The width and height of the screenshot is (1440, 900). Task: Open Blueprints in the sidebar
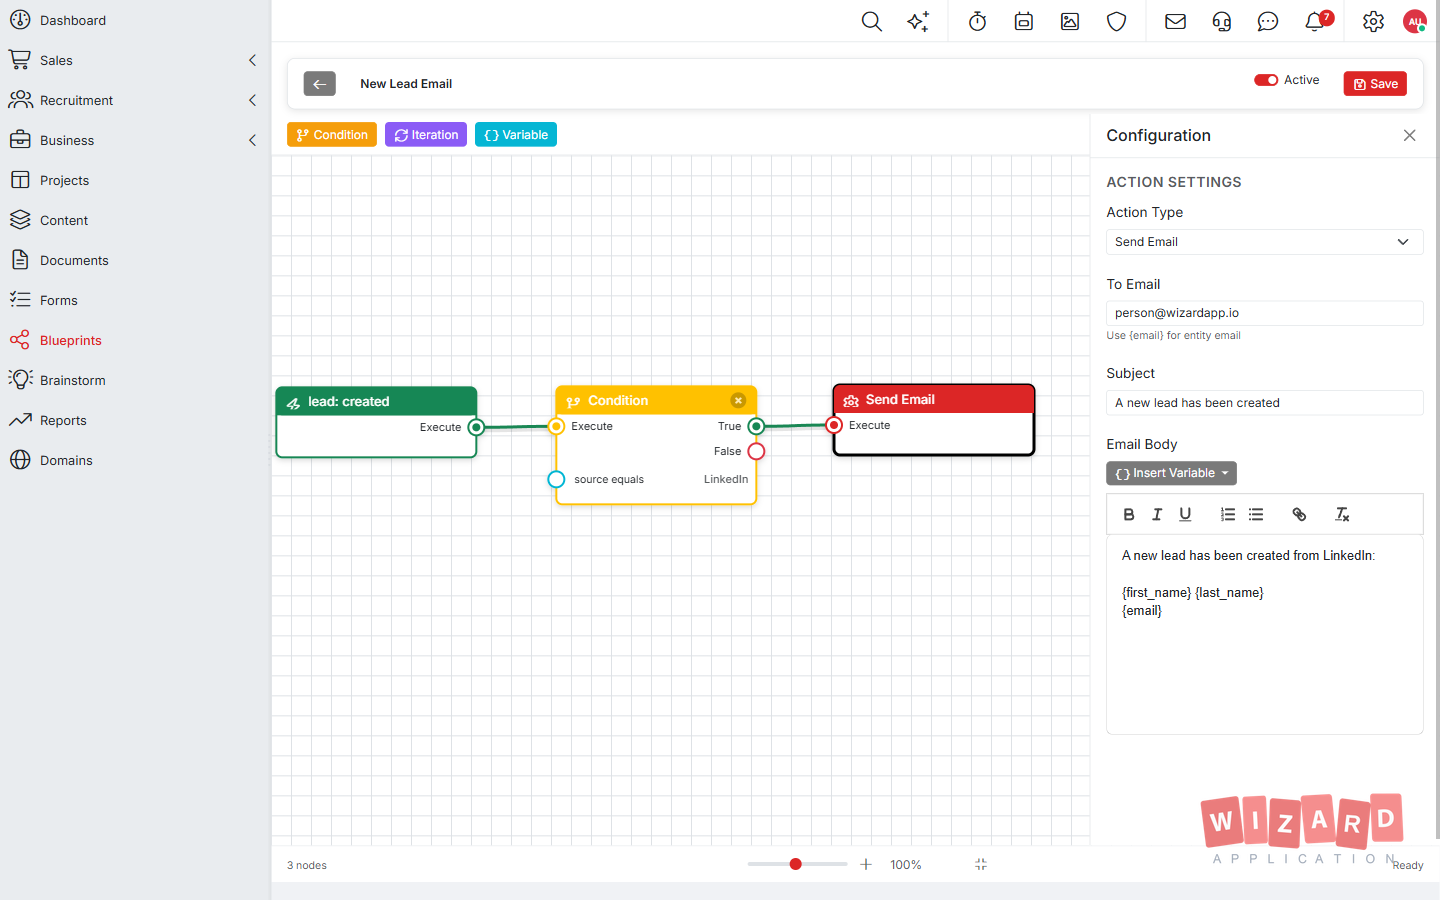pyautogui.click(x=70, y=340)
